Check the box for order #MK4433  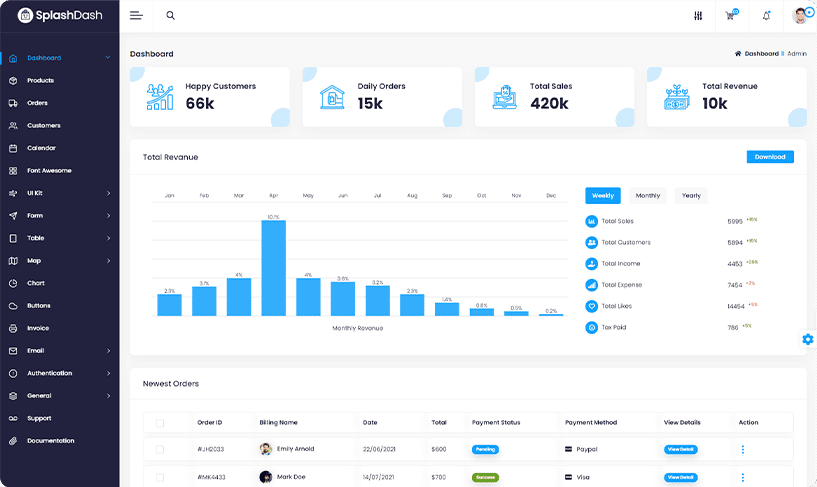[x=160, y=477]
